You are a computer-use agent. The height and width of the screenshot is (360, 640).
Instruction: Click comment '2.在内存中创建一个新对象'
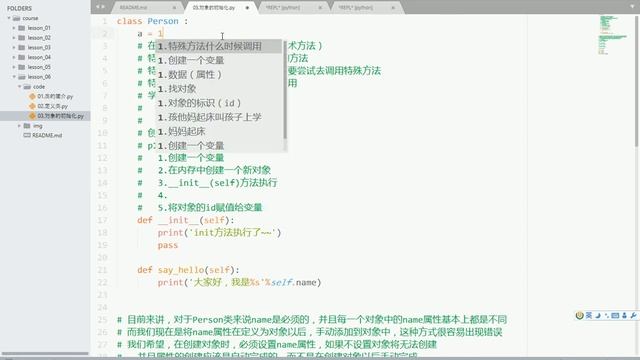pos(214,170)
